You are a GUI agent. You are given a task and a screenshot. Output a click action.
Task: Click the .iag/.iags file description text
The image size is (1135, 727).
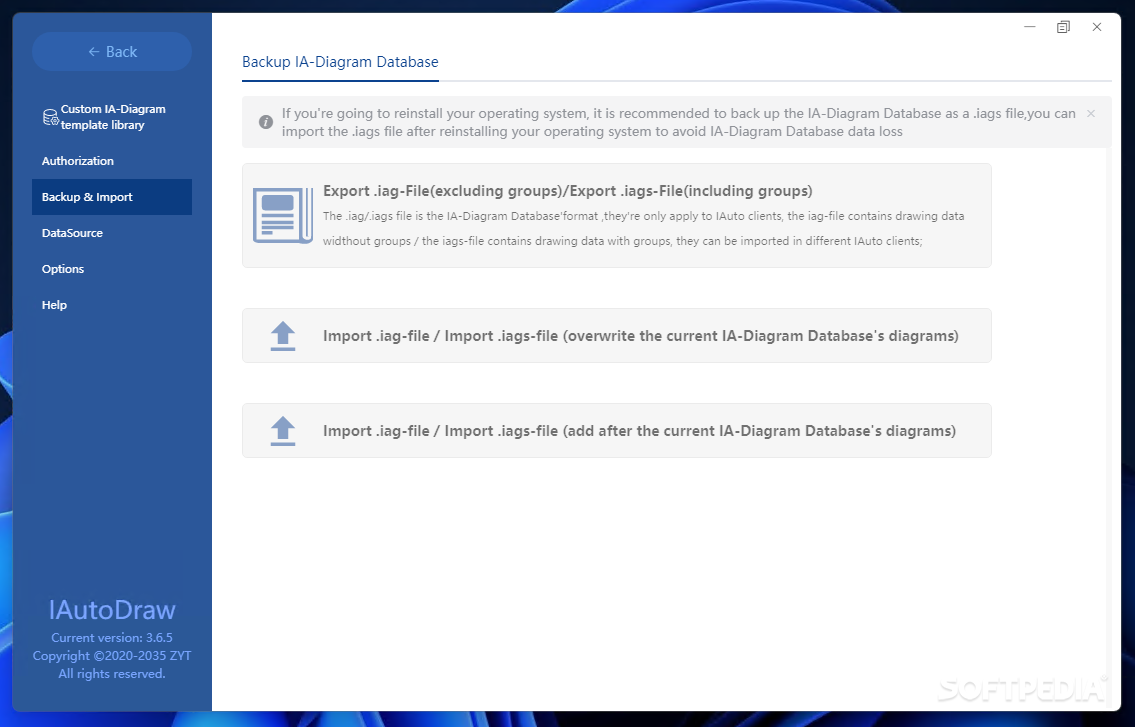click(x=644, y=228)
